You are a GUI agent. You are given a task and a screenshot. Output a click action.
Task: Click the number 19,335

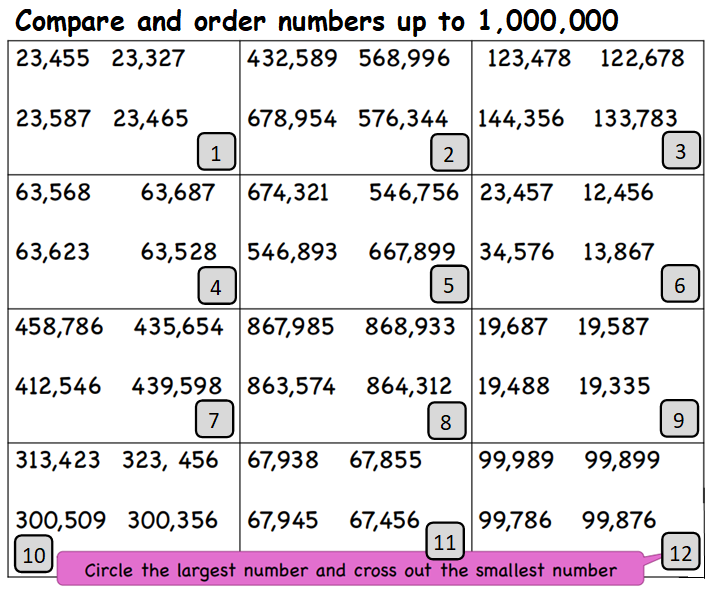[x=614, y=386]
